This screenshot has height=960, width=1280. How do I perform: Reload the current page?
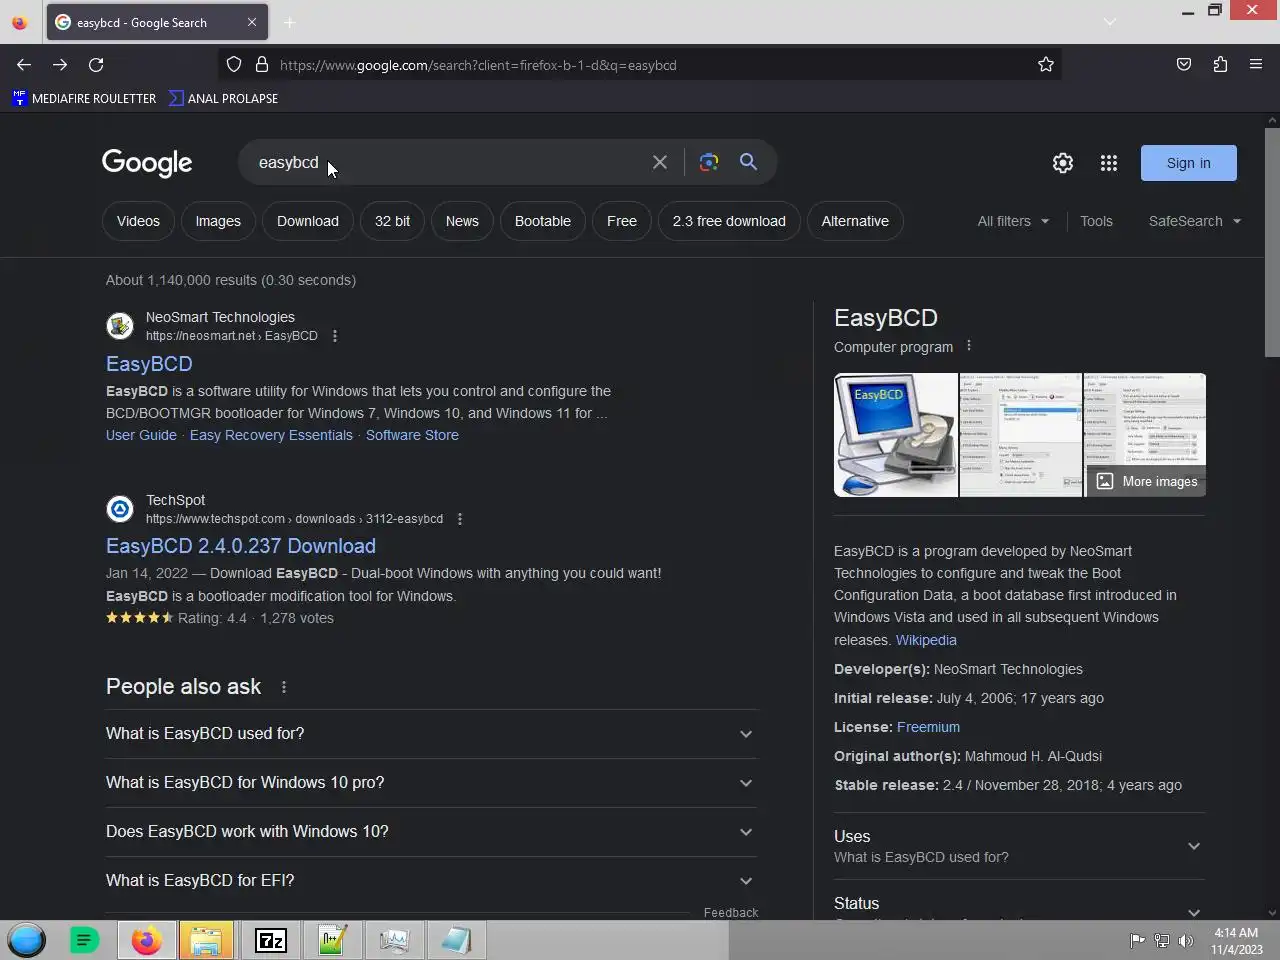(x=96, y=65)
